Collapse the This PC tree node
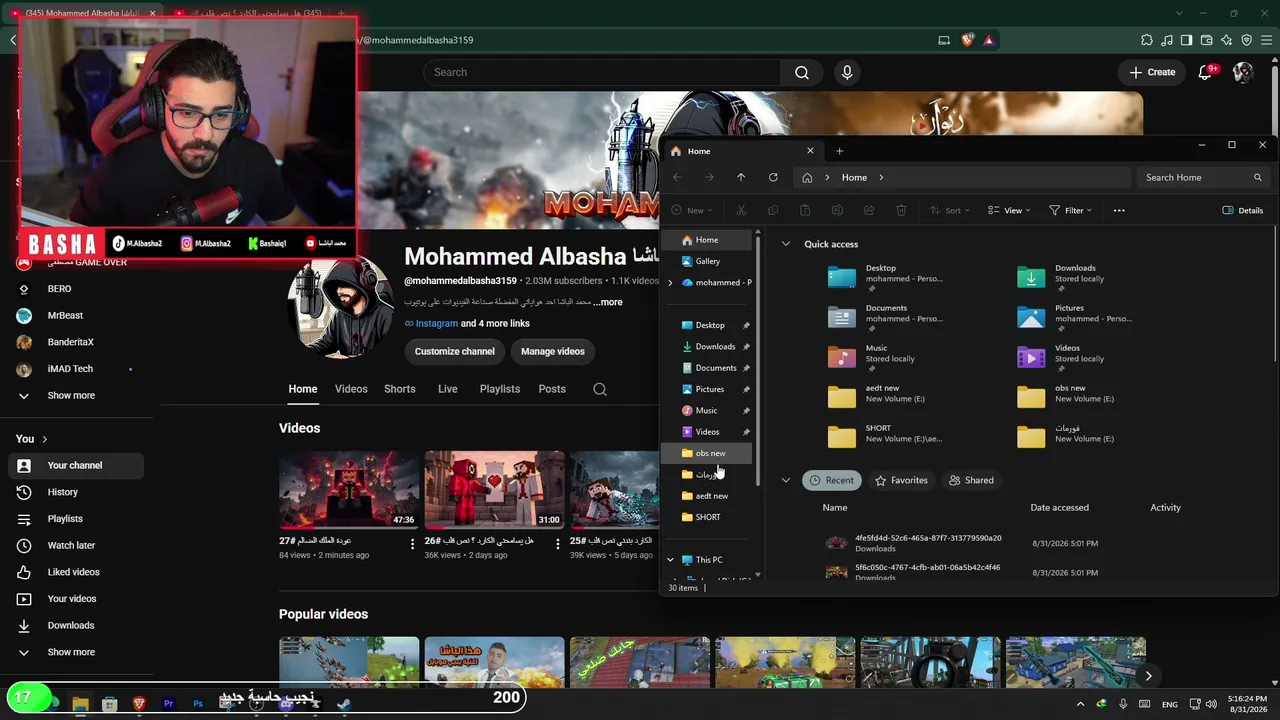The image size is (1280, 720). 670,560
